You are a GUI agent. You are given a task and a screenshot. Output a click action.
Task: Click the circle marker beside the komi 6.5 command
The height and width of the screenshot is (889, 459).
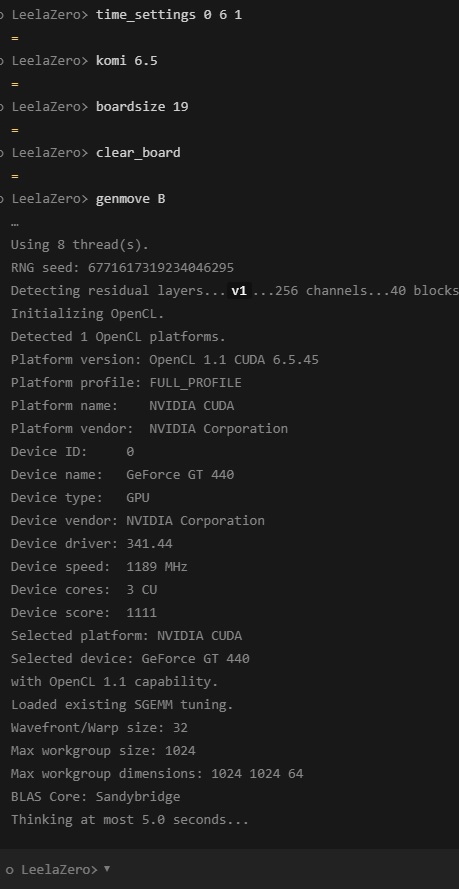pos(2,61)
